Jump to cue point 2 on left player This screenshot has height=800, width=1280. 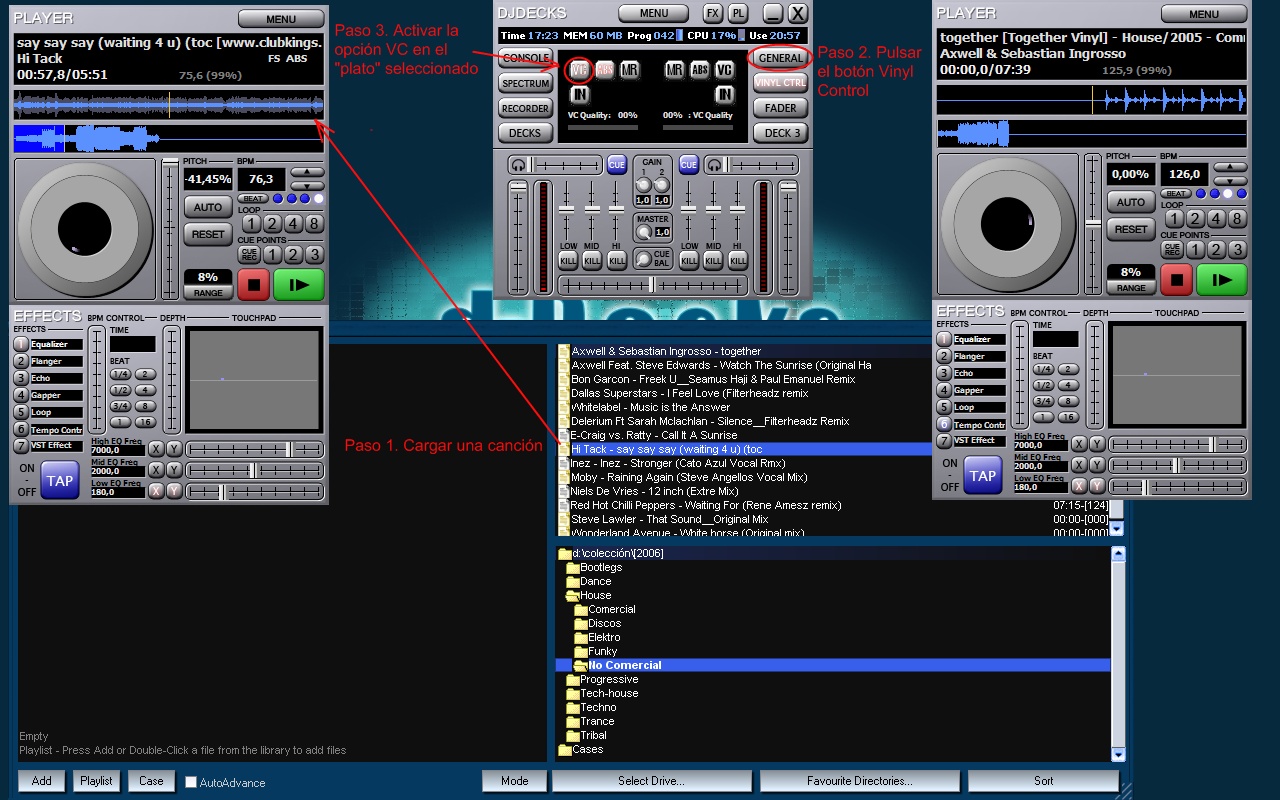(x=292, y=254)
